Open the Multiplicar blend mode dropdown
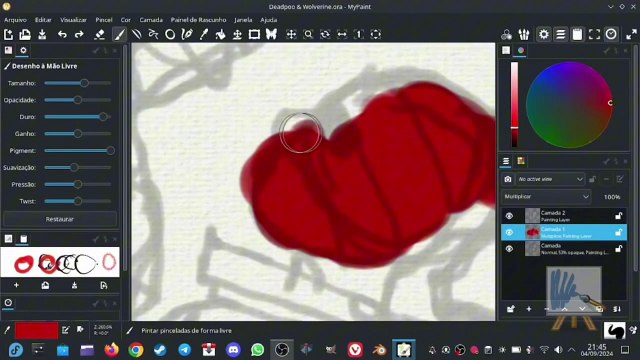The height and width of the screenshot is (360, 640). tap(546, 197)
